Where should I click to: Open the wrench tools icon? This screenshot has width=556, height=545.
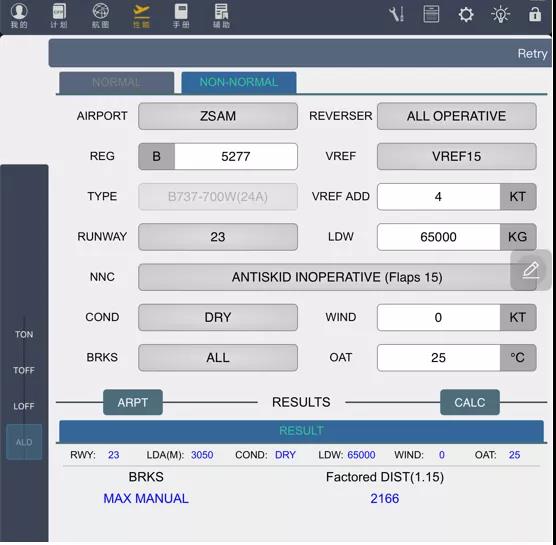(x=396, y=15)
